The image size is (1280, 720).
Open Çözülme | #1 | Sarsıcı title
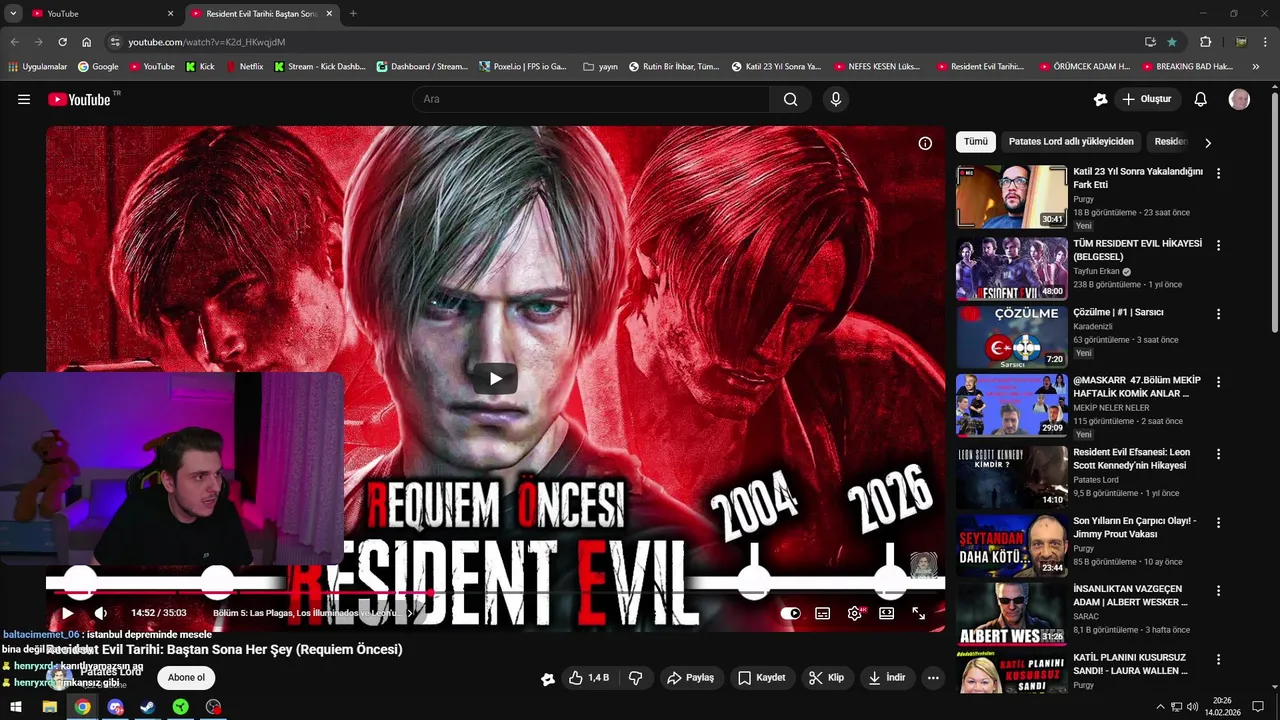click(1118, 312)
